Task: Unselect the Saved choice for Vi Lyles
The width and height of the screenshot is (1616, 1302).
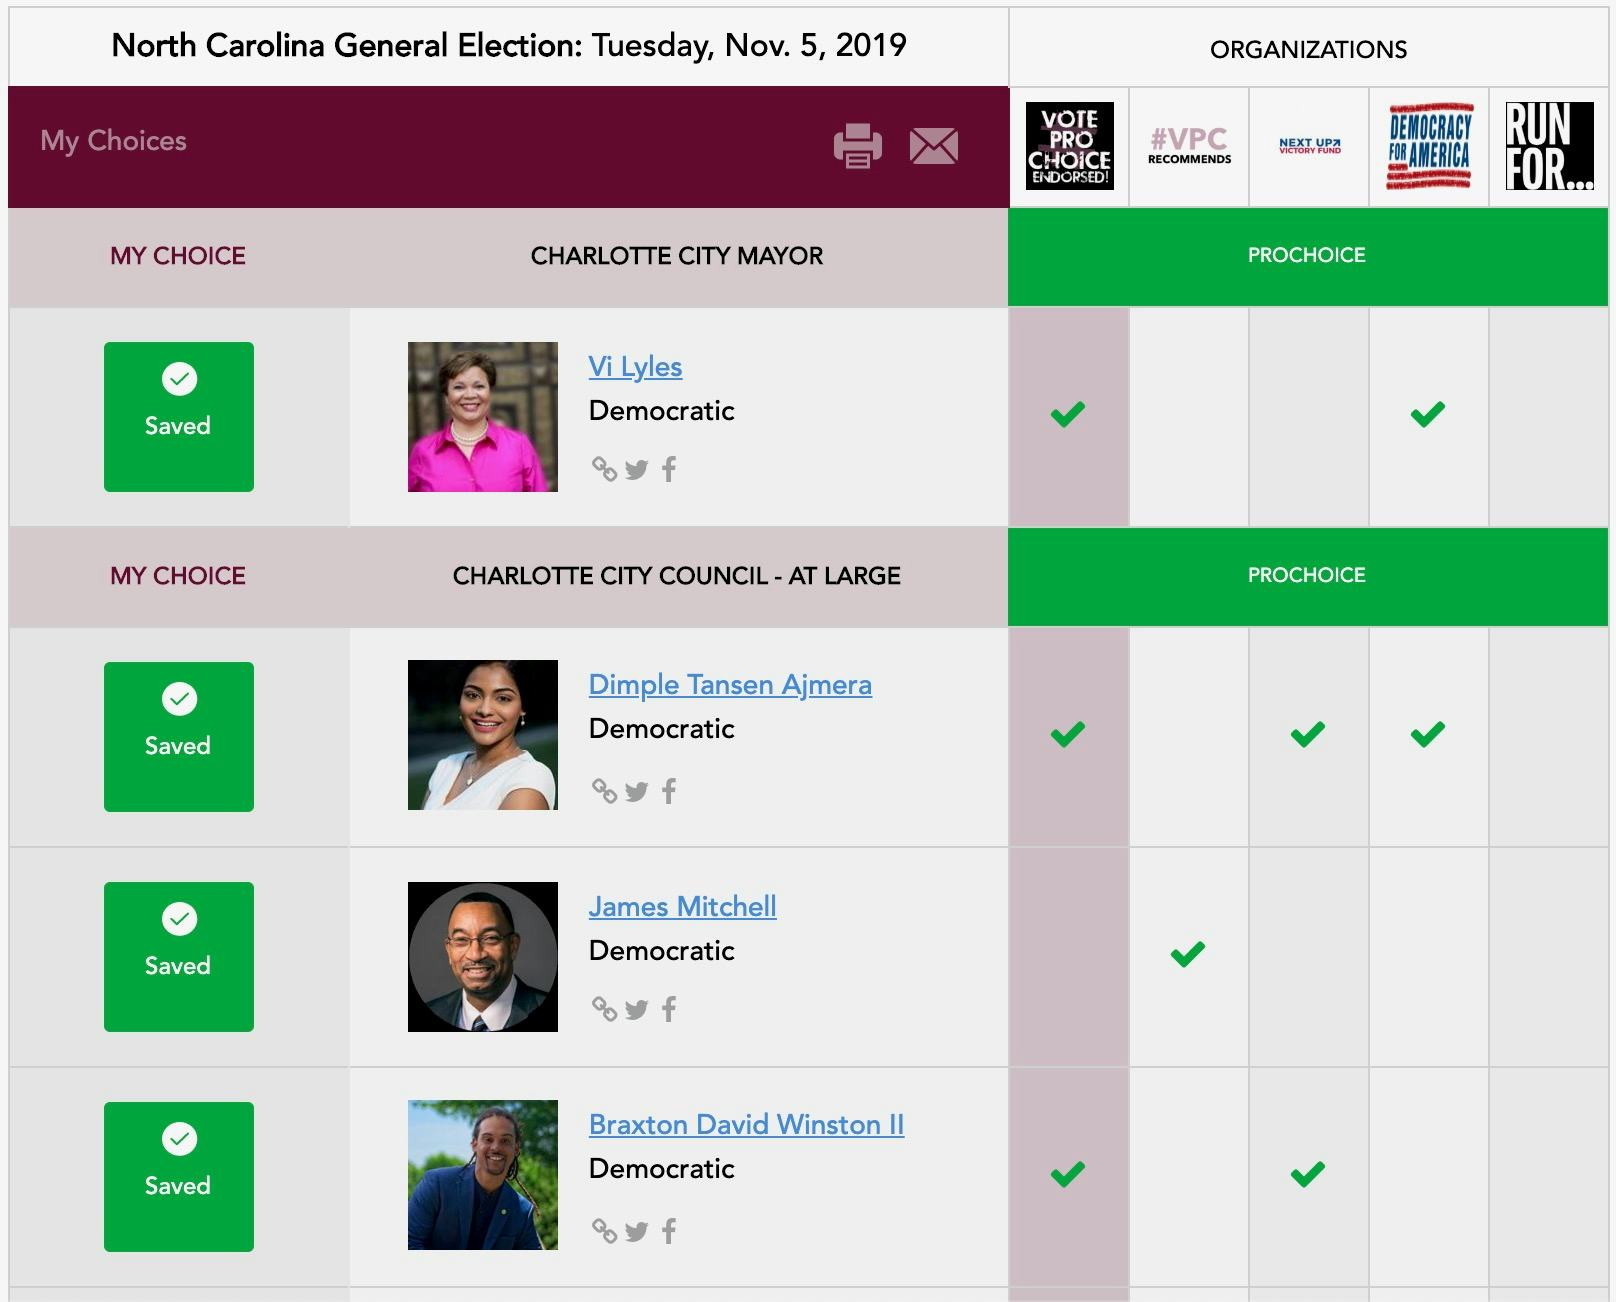Action: 178,417
